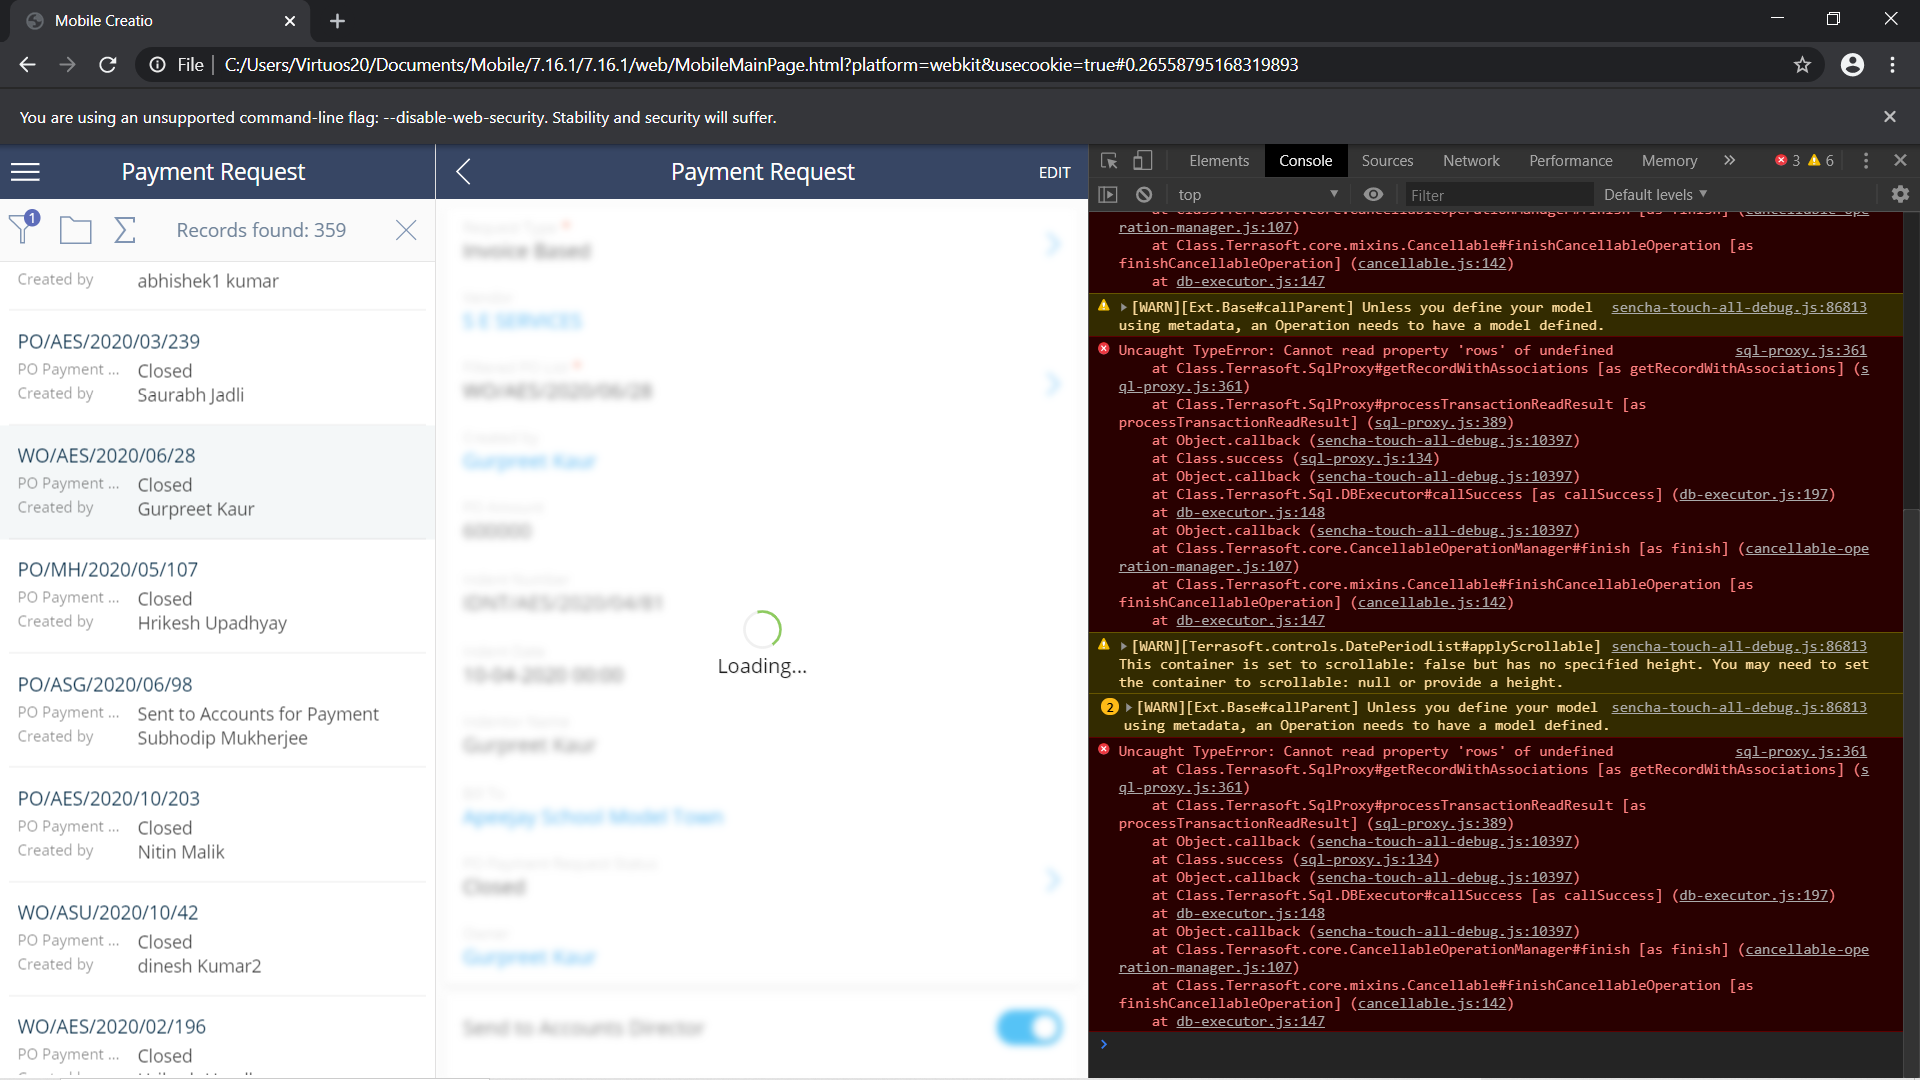1920x1080 pixels.
Task: Clear the records found filter with X
Action: click(x=406, y=230)
